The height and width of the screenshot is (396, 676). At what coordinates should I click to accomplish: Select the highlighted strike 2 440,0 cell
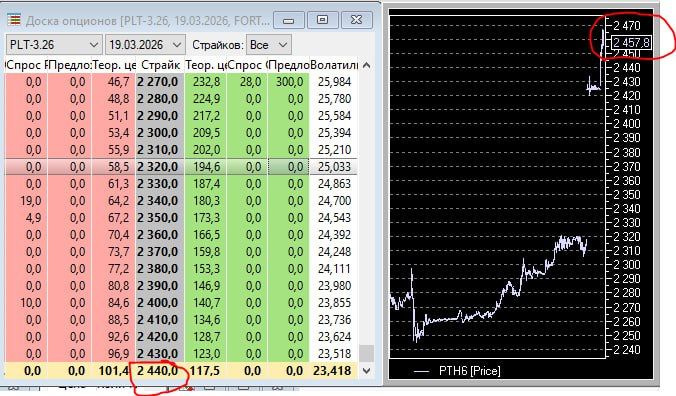[x=160, y=371]
